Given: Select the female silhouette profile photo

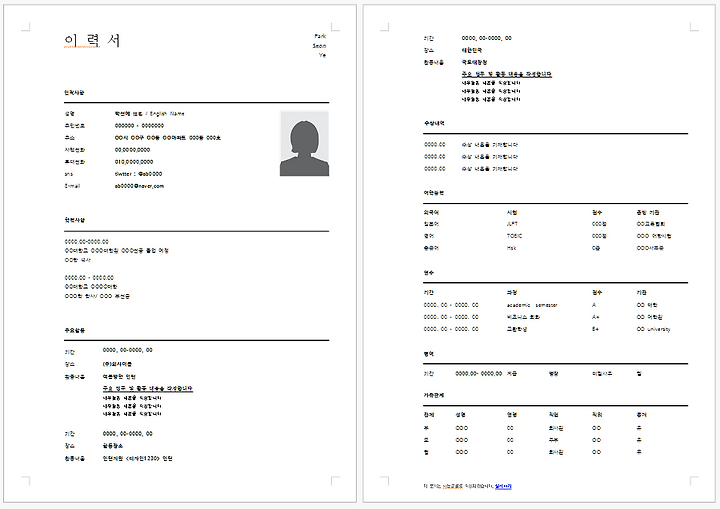Looking at the screenshot, I should tap(304, 143).
